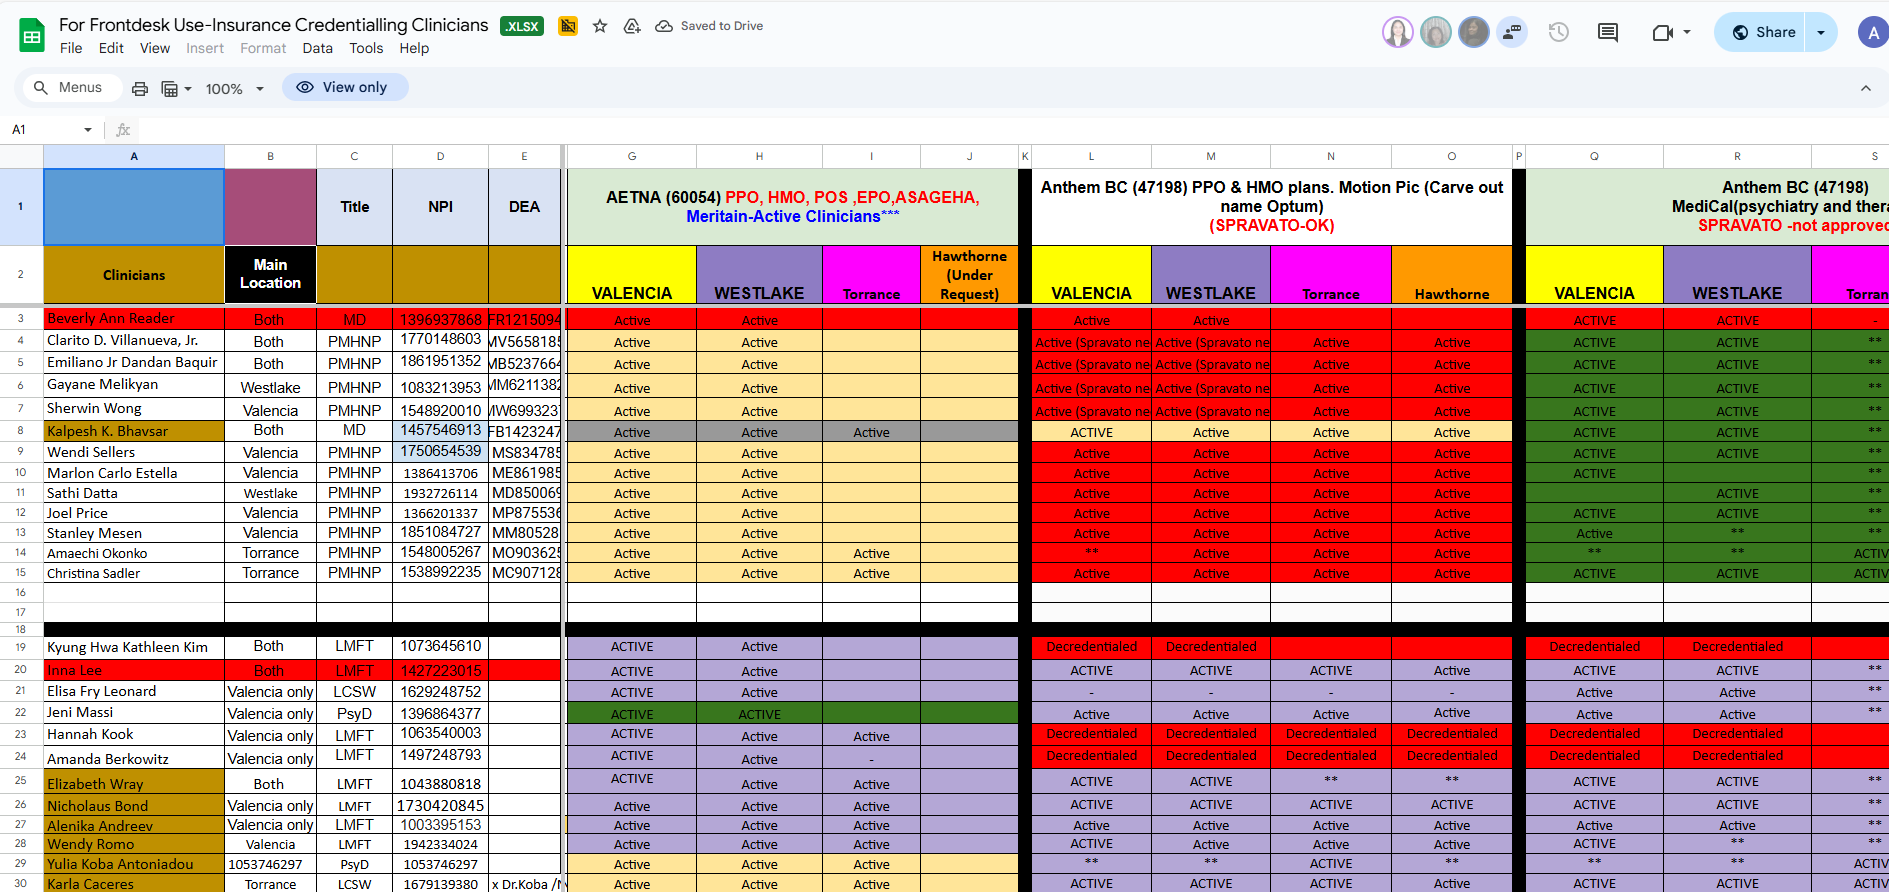The width and height of the screenshot is (1889, 892).
Task: Select the cell Sherwin Wong
Action: [x=134, y=409]
